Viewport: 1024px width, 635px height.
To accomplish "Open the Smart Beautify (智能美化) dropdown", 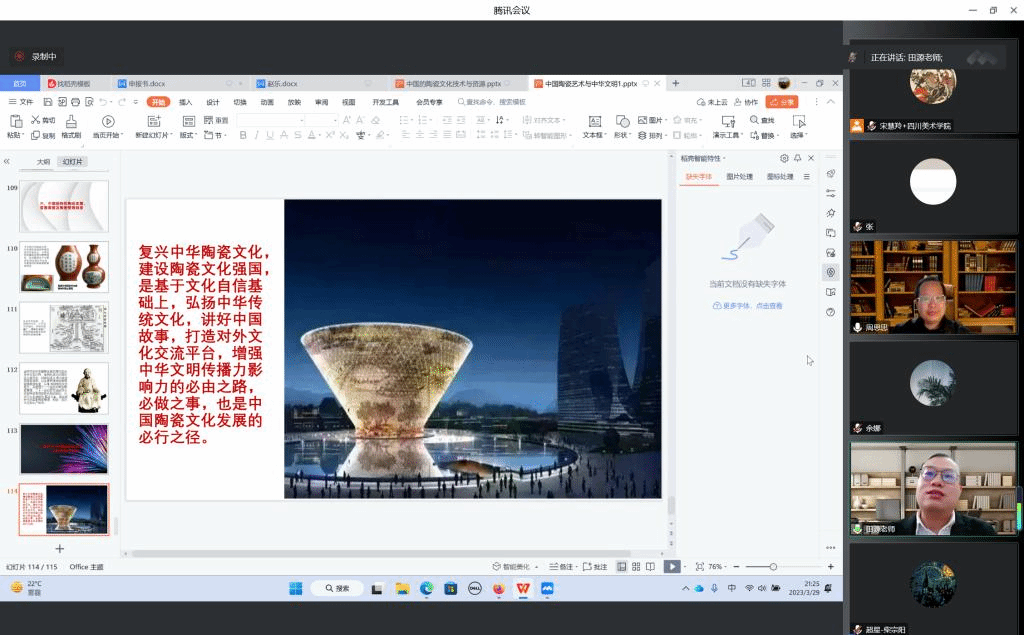I will coord(515,566).
